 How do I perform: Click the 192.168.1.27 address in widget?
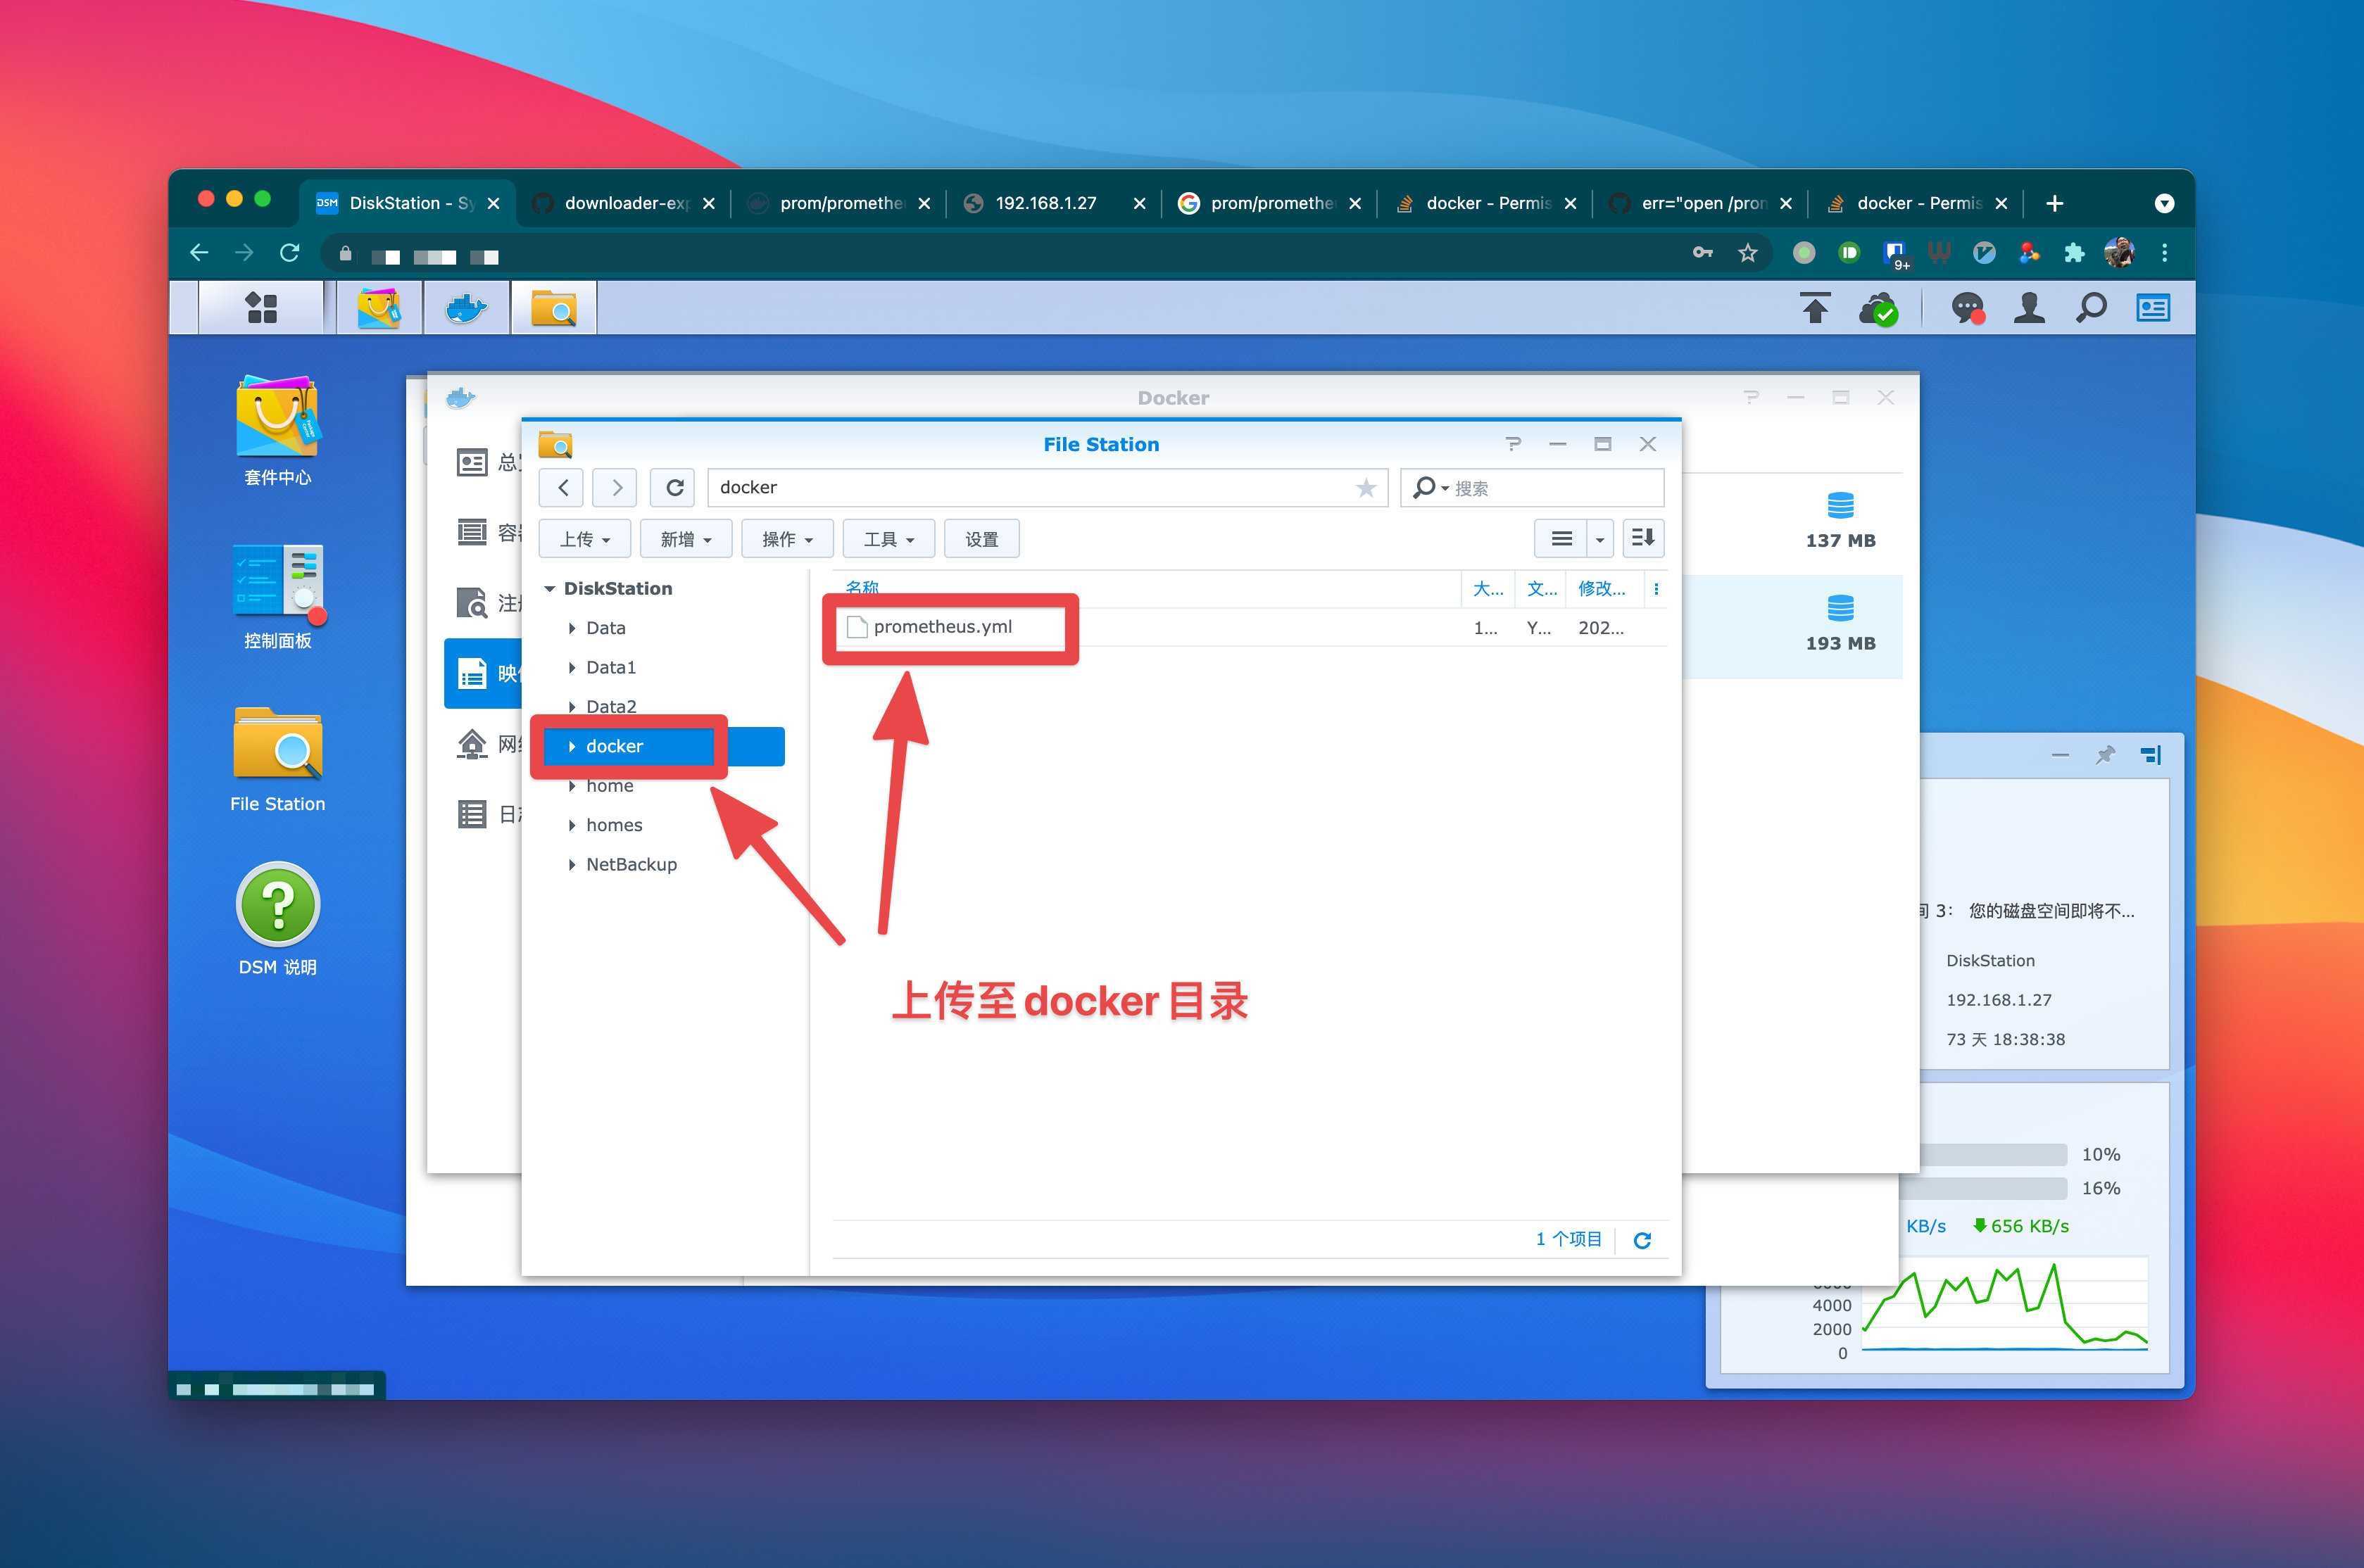point(1998,1000)
